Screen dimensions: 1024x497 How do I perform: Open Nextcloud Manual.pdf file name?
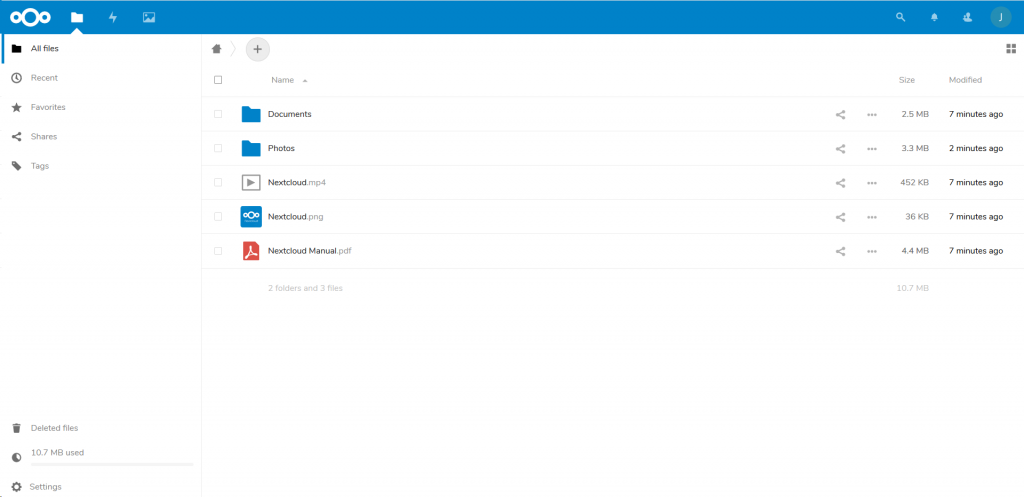tap(310, 250)
